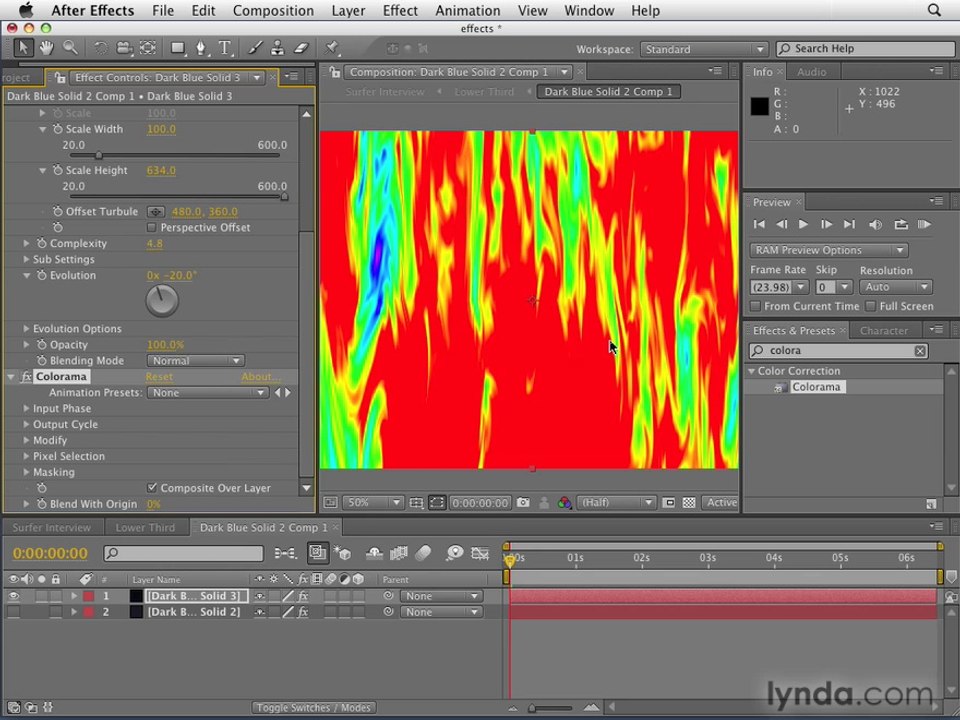Select the Rectangle shape tool

[178, 48]
